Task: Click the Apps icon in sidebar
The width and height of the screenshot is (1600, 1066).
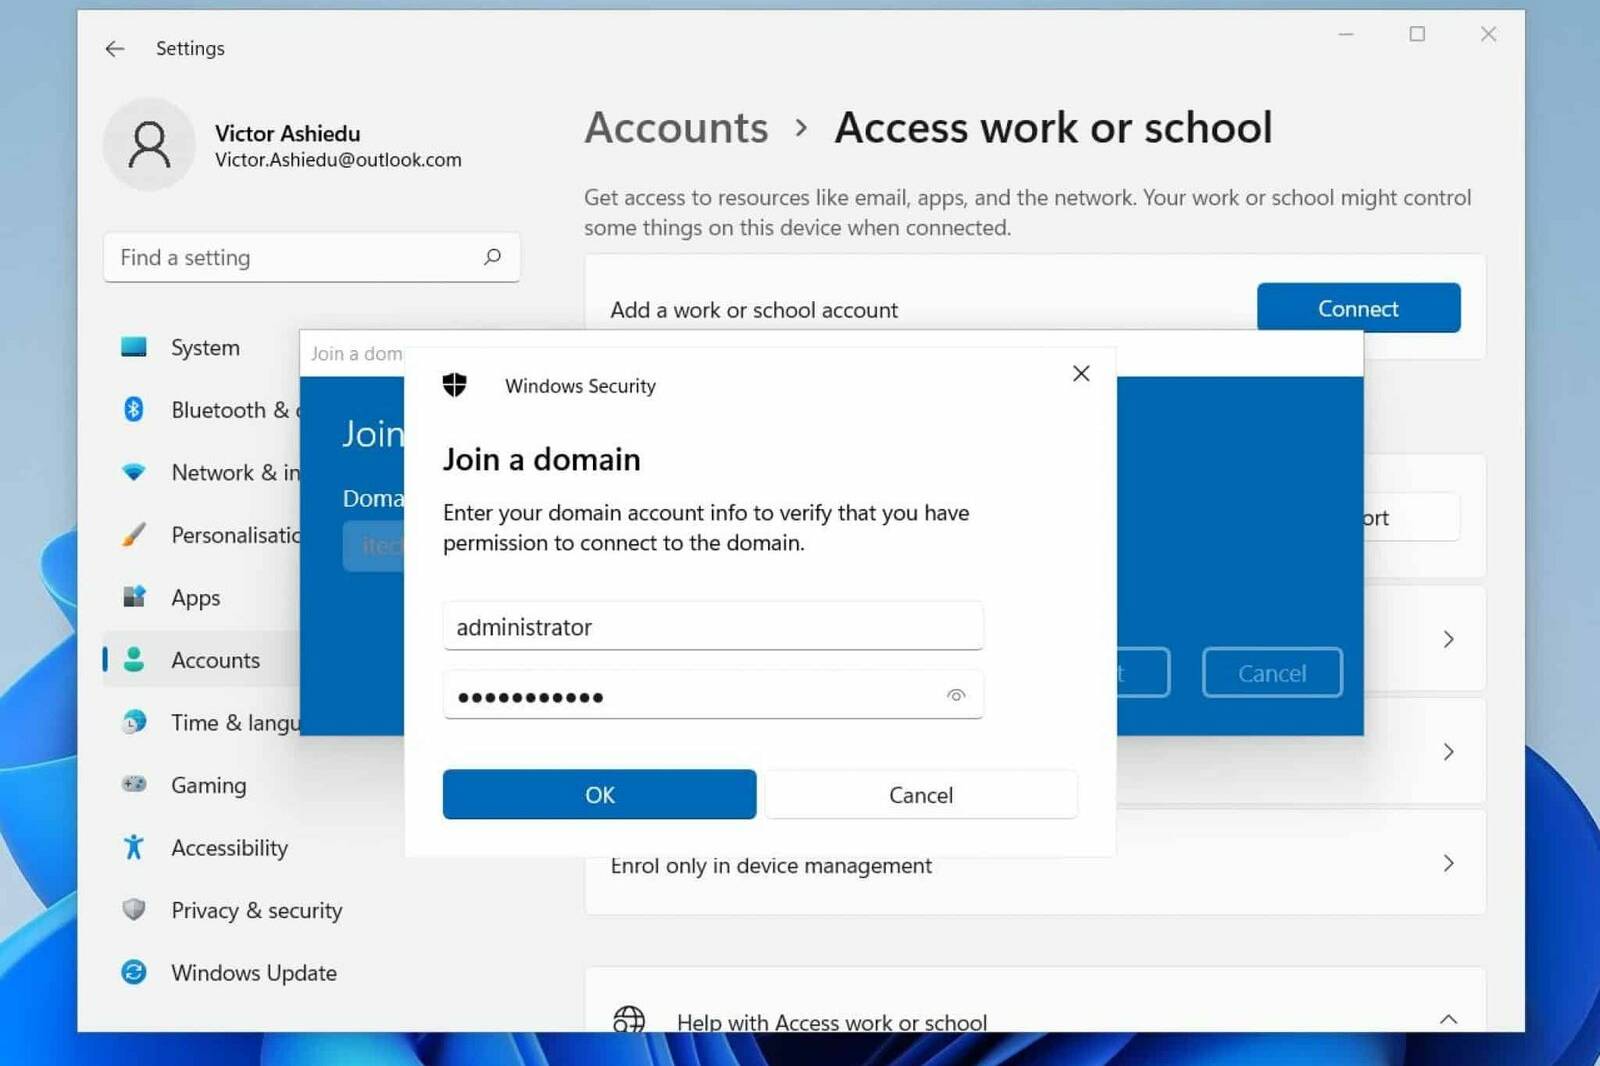Action: point(133,597)
